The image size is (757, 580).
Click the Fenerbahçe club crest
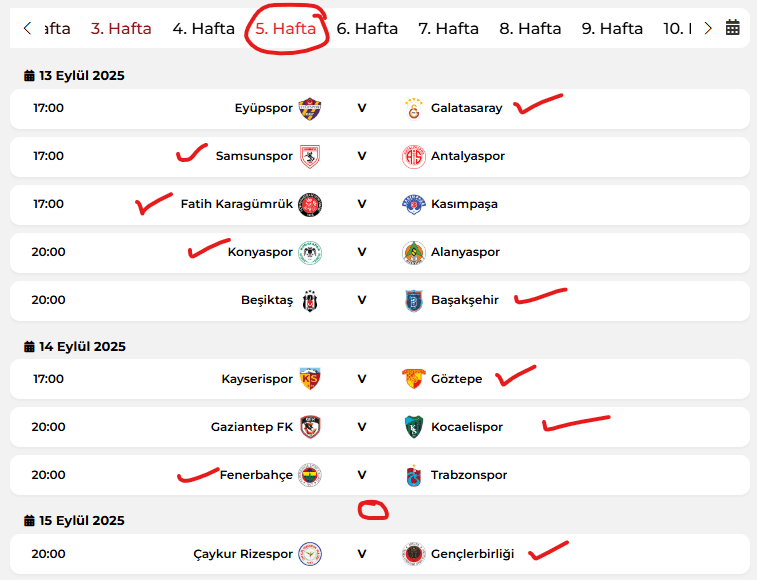click(x=309, y=475)
